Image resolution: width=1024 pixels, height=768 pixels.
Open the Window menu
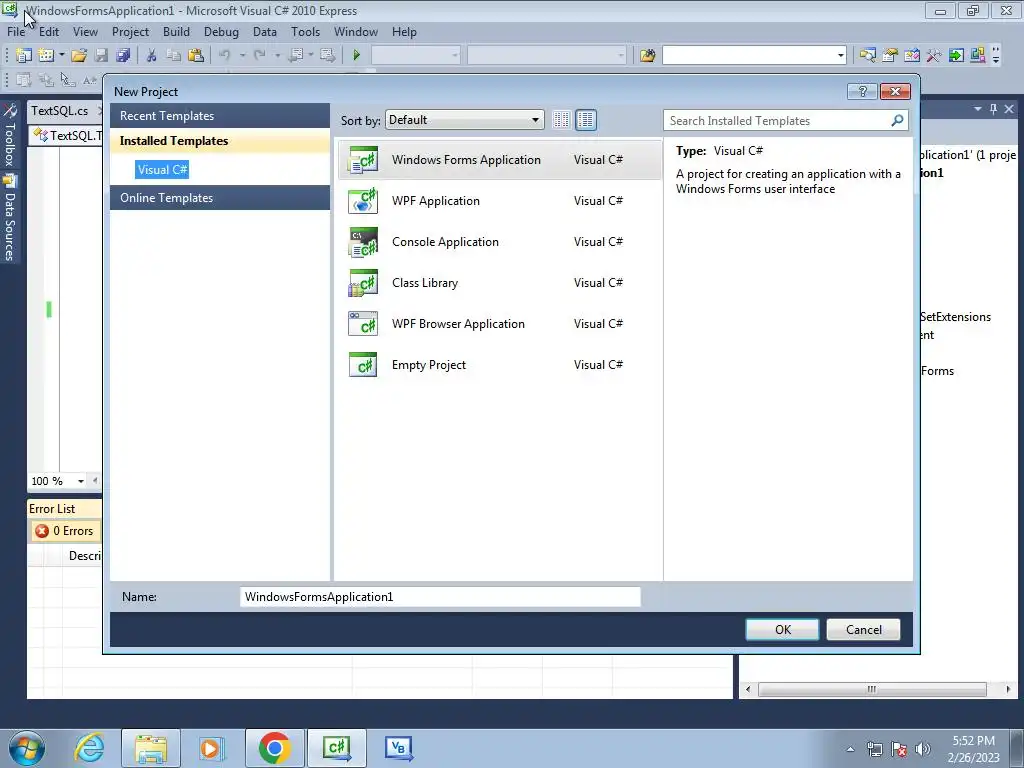tap(356, 32)
